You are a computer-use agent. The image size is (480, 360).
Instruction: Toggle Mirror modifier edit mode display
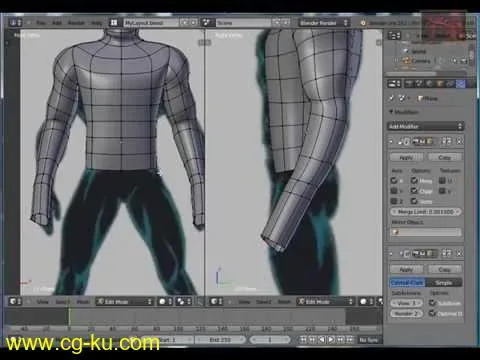click(430, 141)
